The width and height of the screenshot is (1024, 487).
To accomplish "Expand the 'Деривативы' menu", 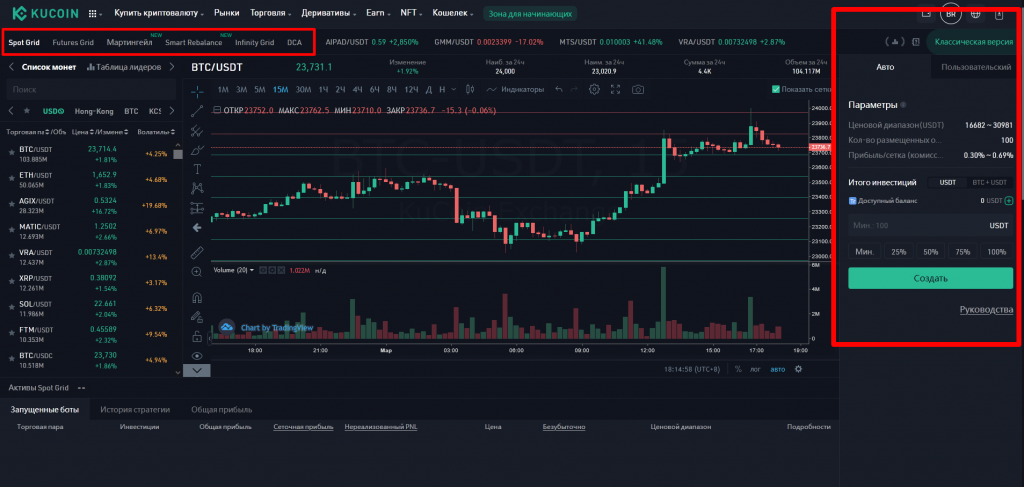I will pyautogui.click(x=335, y=14).
